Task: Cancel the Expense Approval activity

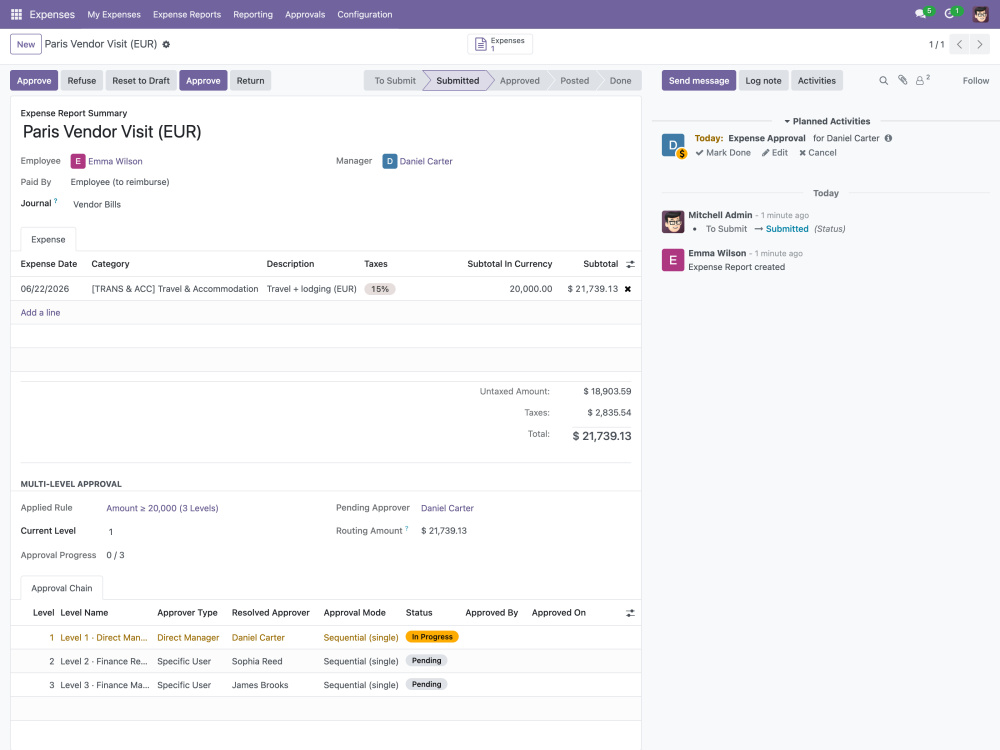Action: coord(818,153)
